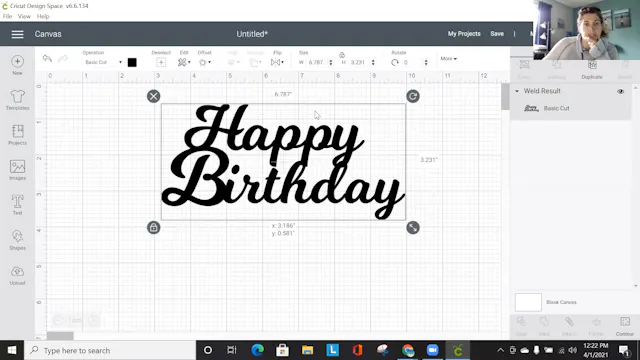The width and height of the screenshot is (640, 360).
Task: Open the Edit scissors tool
Action: (184, 62)
